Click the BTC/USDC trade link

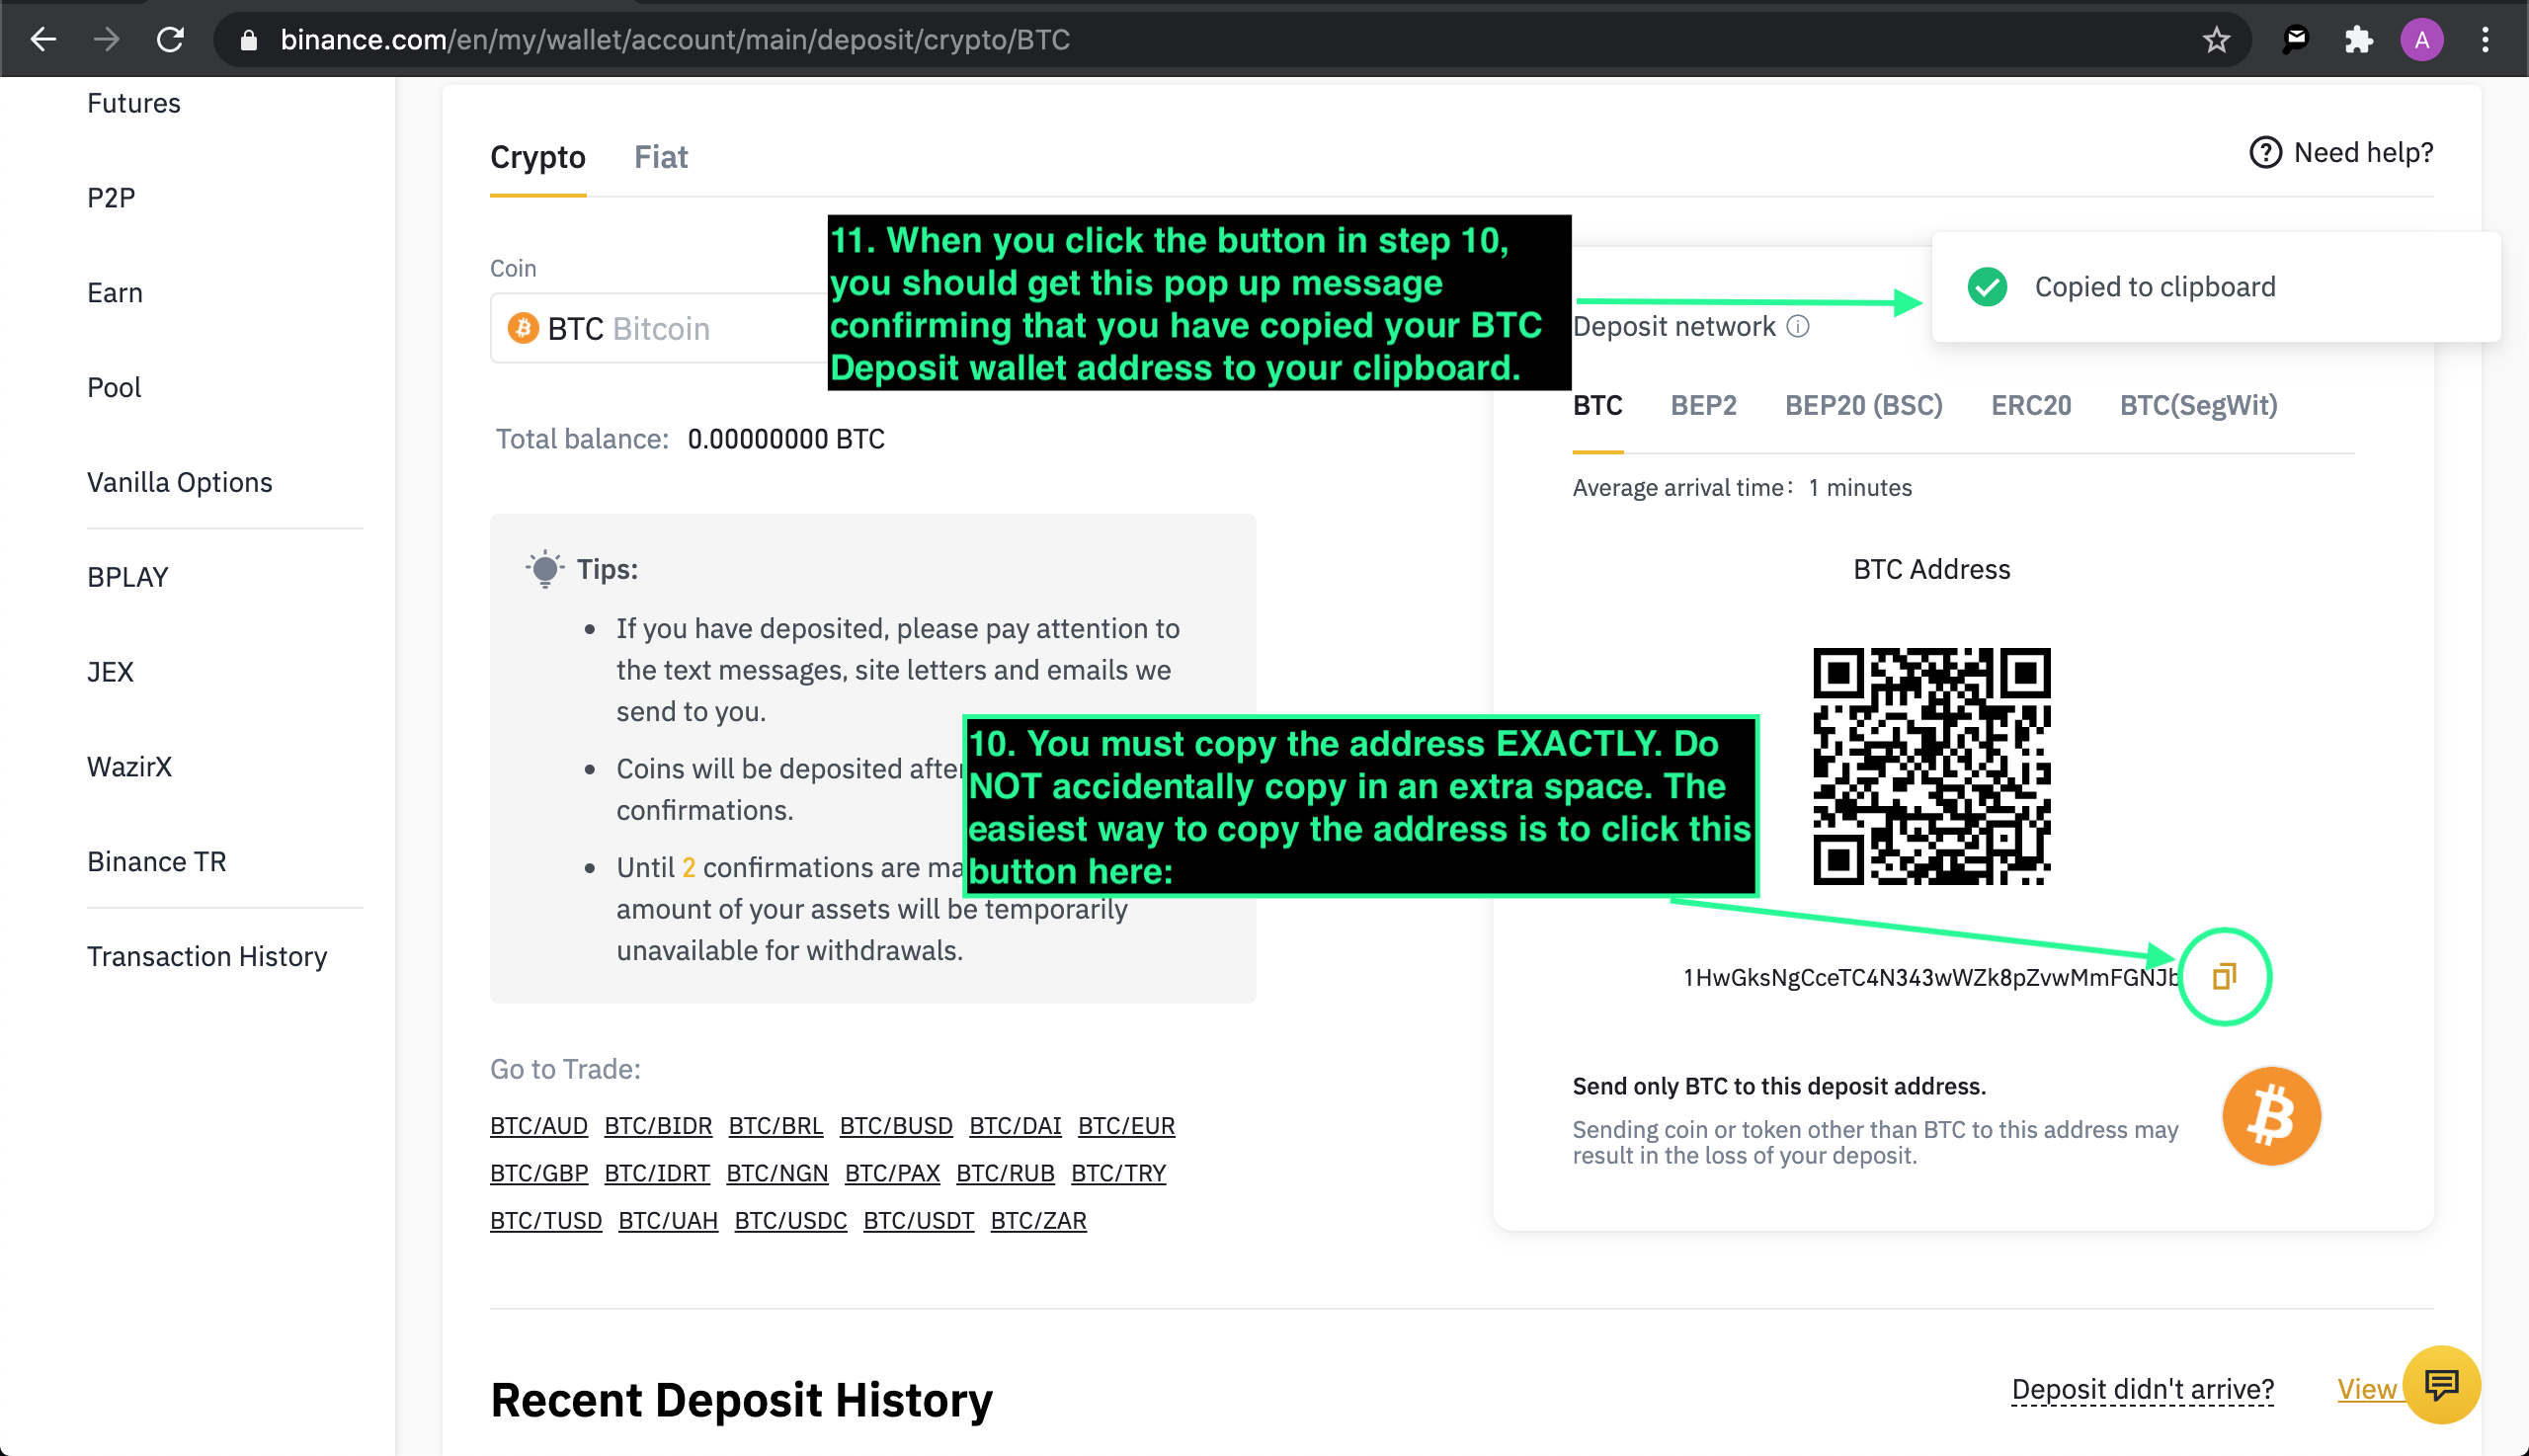point(790,1220)
